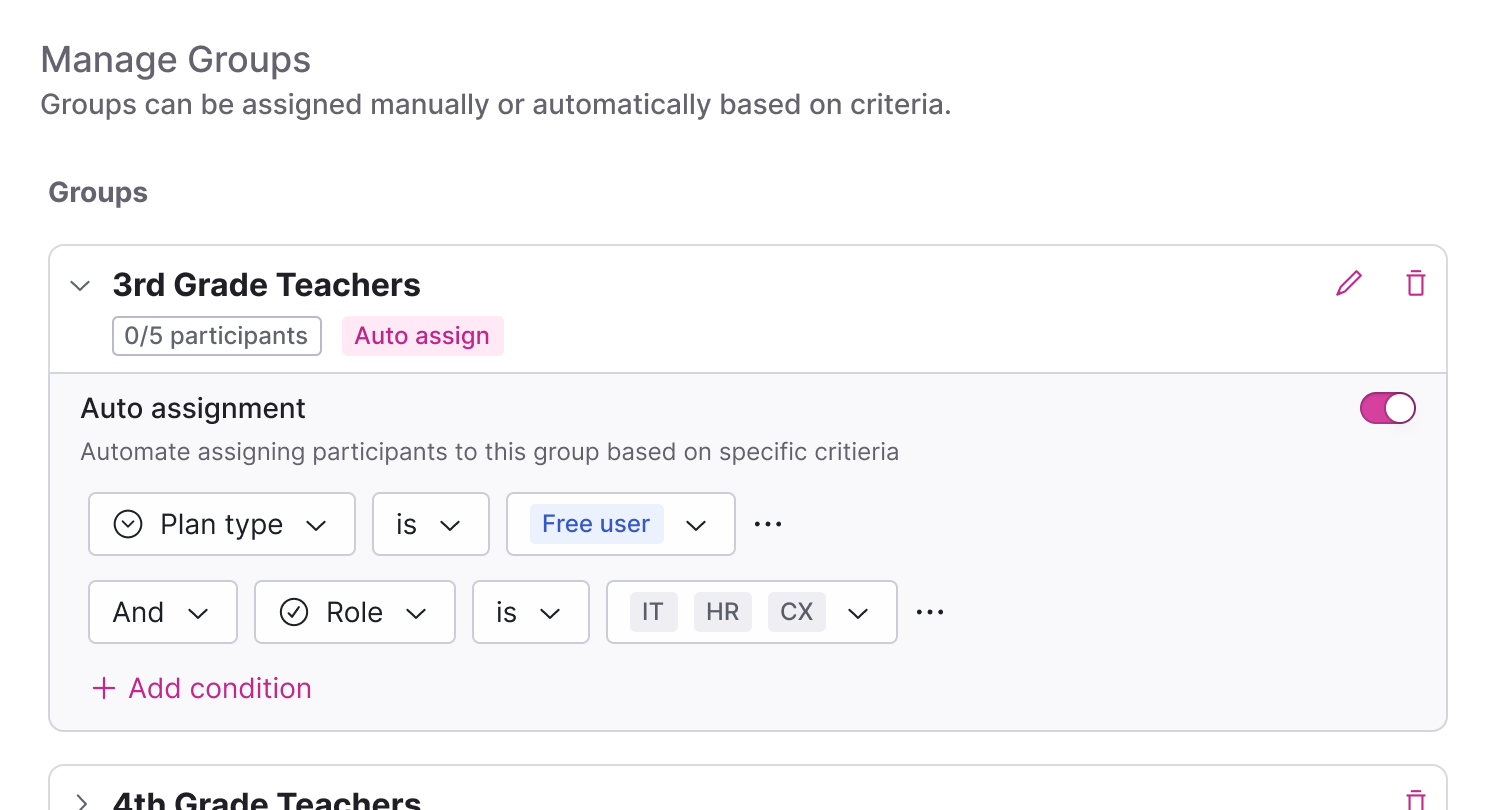
Task: Open the And logic operator dropdown
Action: (x=163, y=612)
